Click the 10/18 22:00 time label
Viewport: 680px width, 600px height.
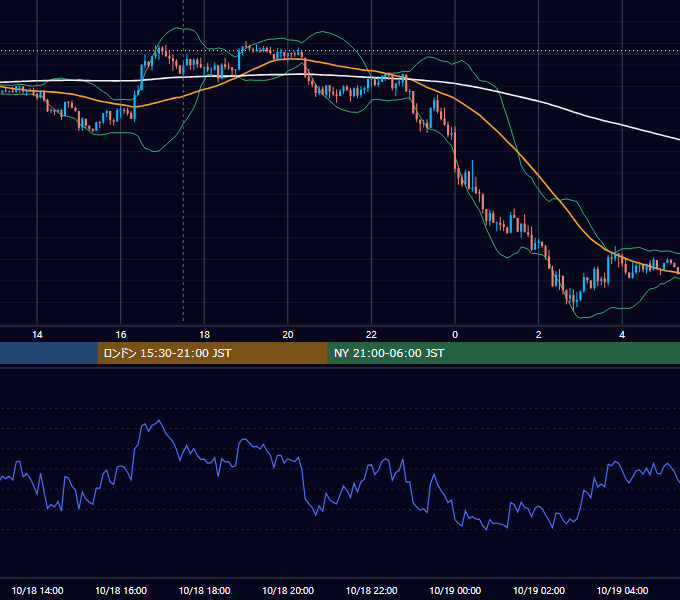(371, 590)
